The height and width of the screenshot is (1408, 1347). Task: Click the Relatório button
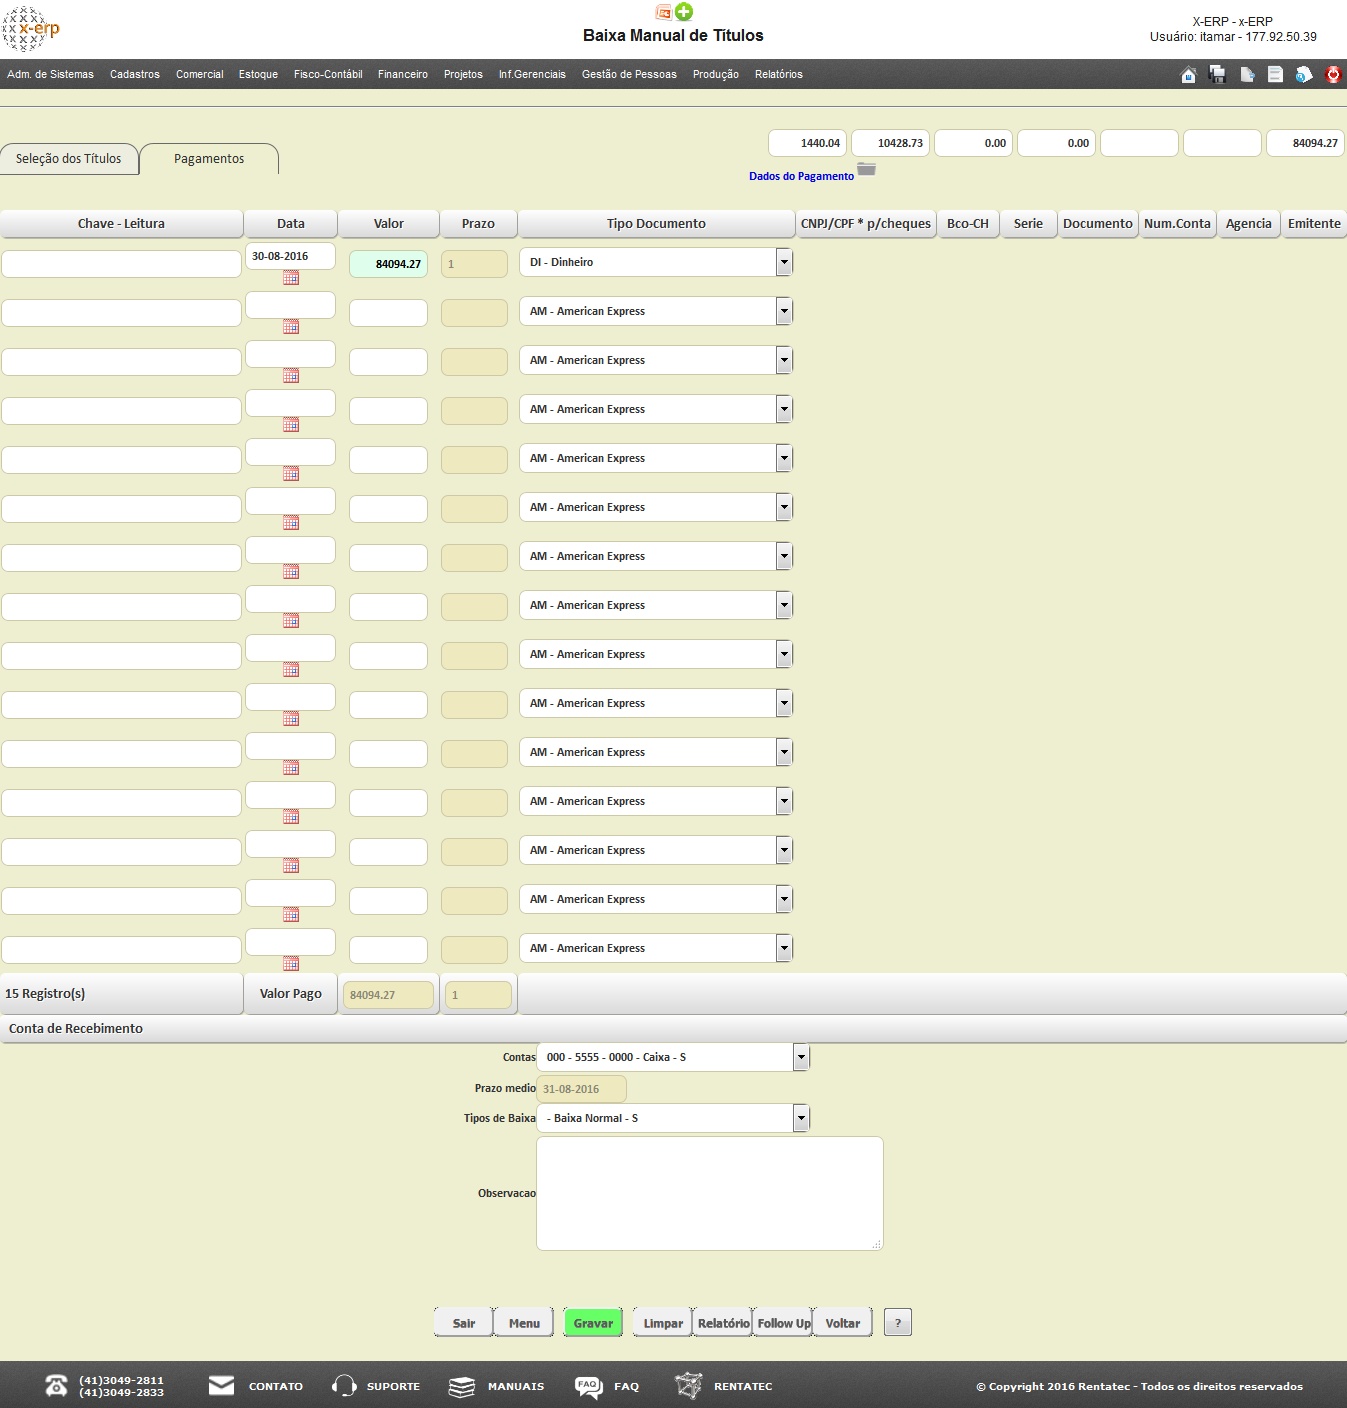[723, 1322]
